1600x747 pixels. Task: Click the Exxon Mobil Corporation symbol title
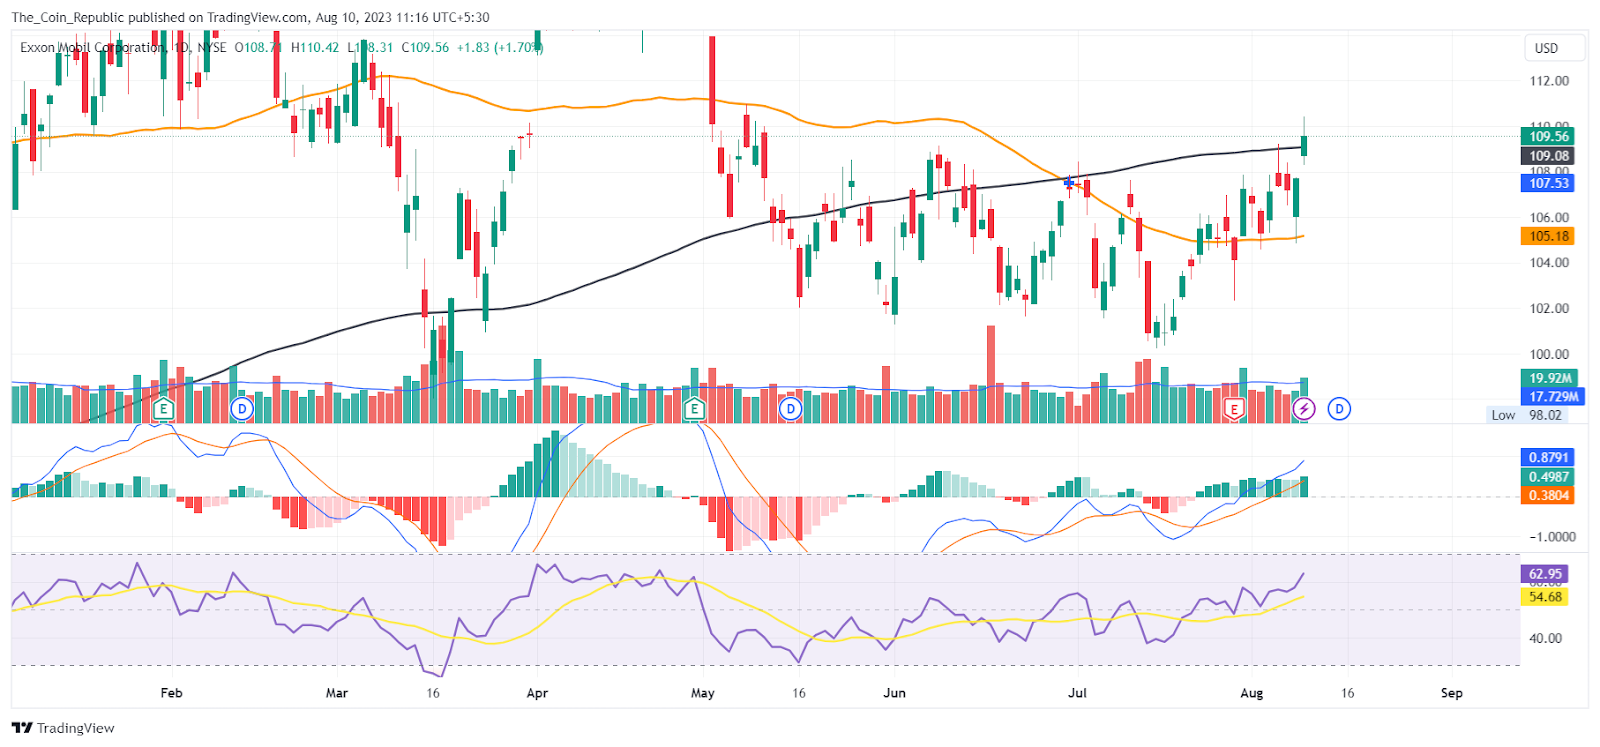92,47
